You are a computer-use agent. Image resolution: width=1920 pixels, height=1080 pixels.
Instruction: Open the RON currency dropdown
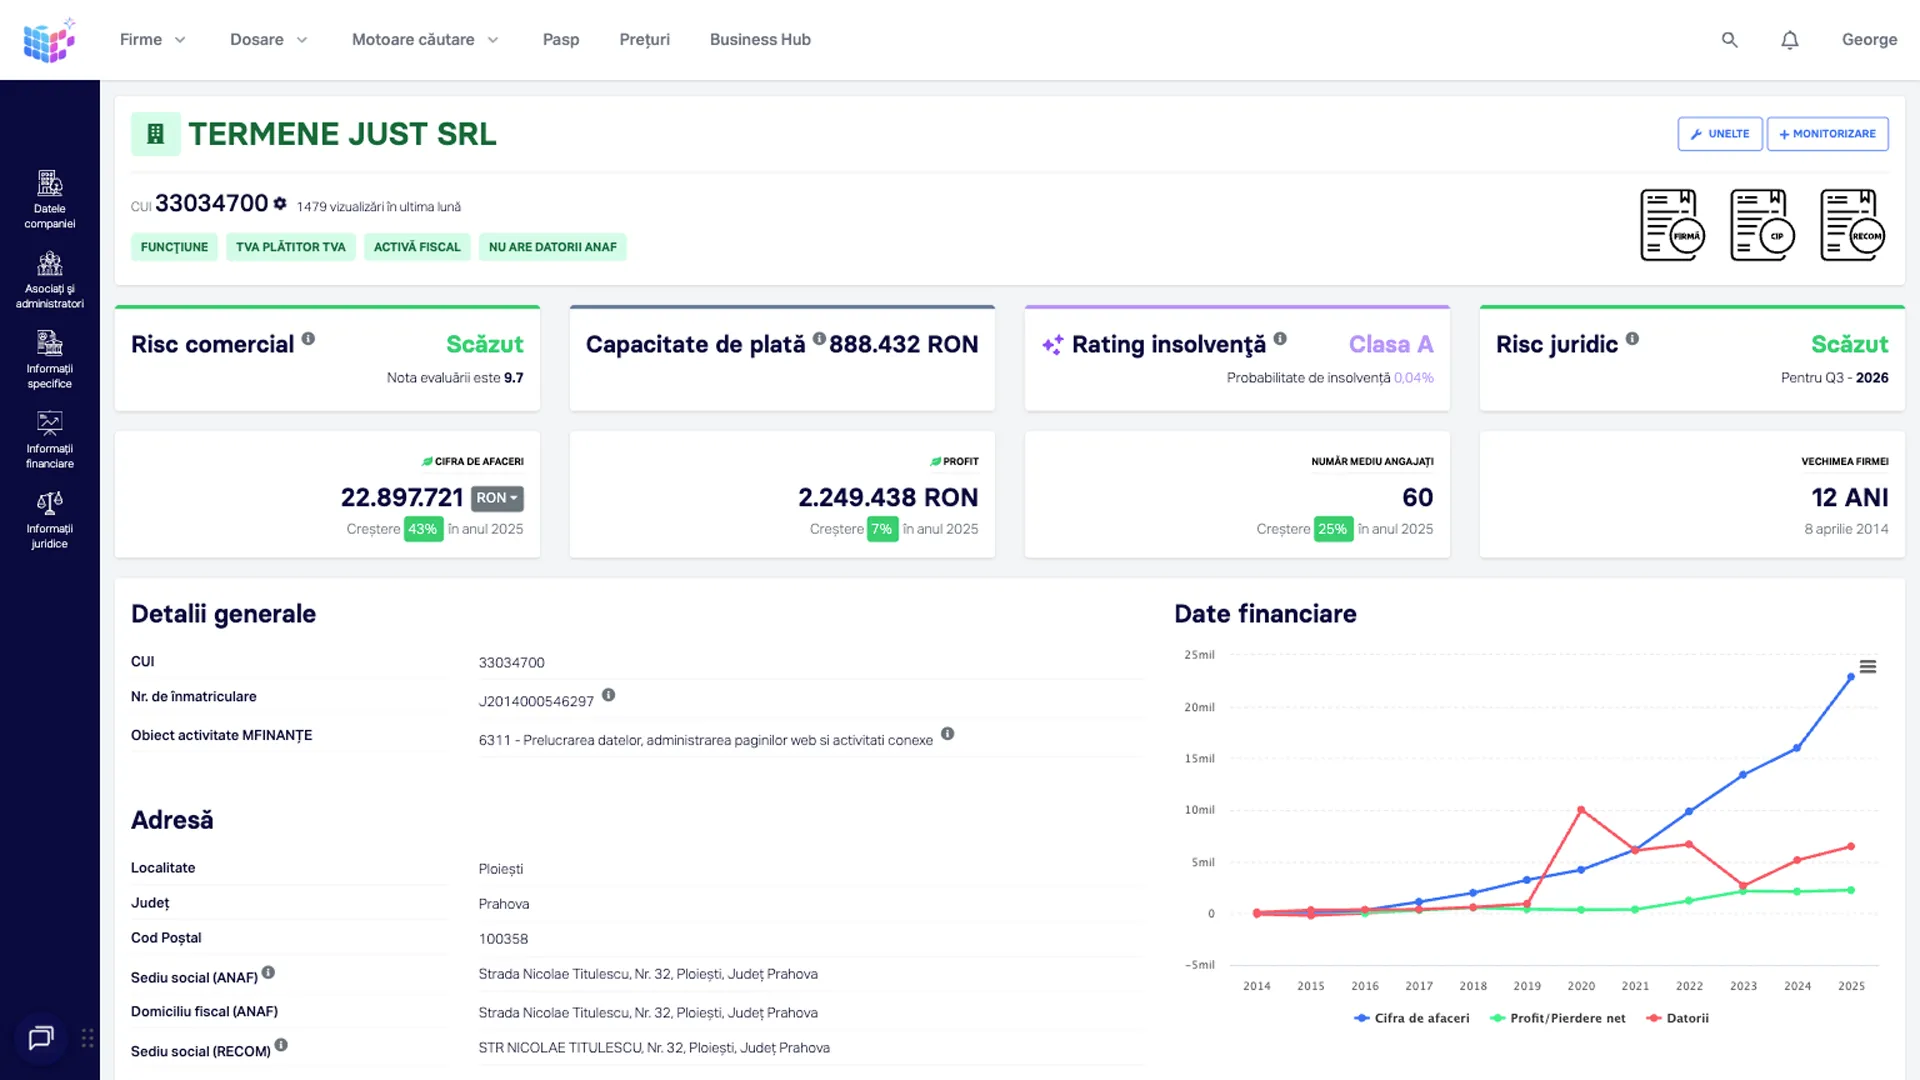[x=497, y=498]
